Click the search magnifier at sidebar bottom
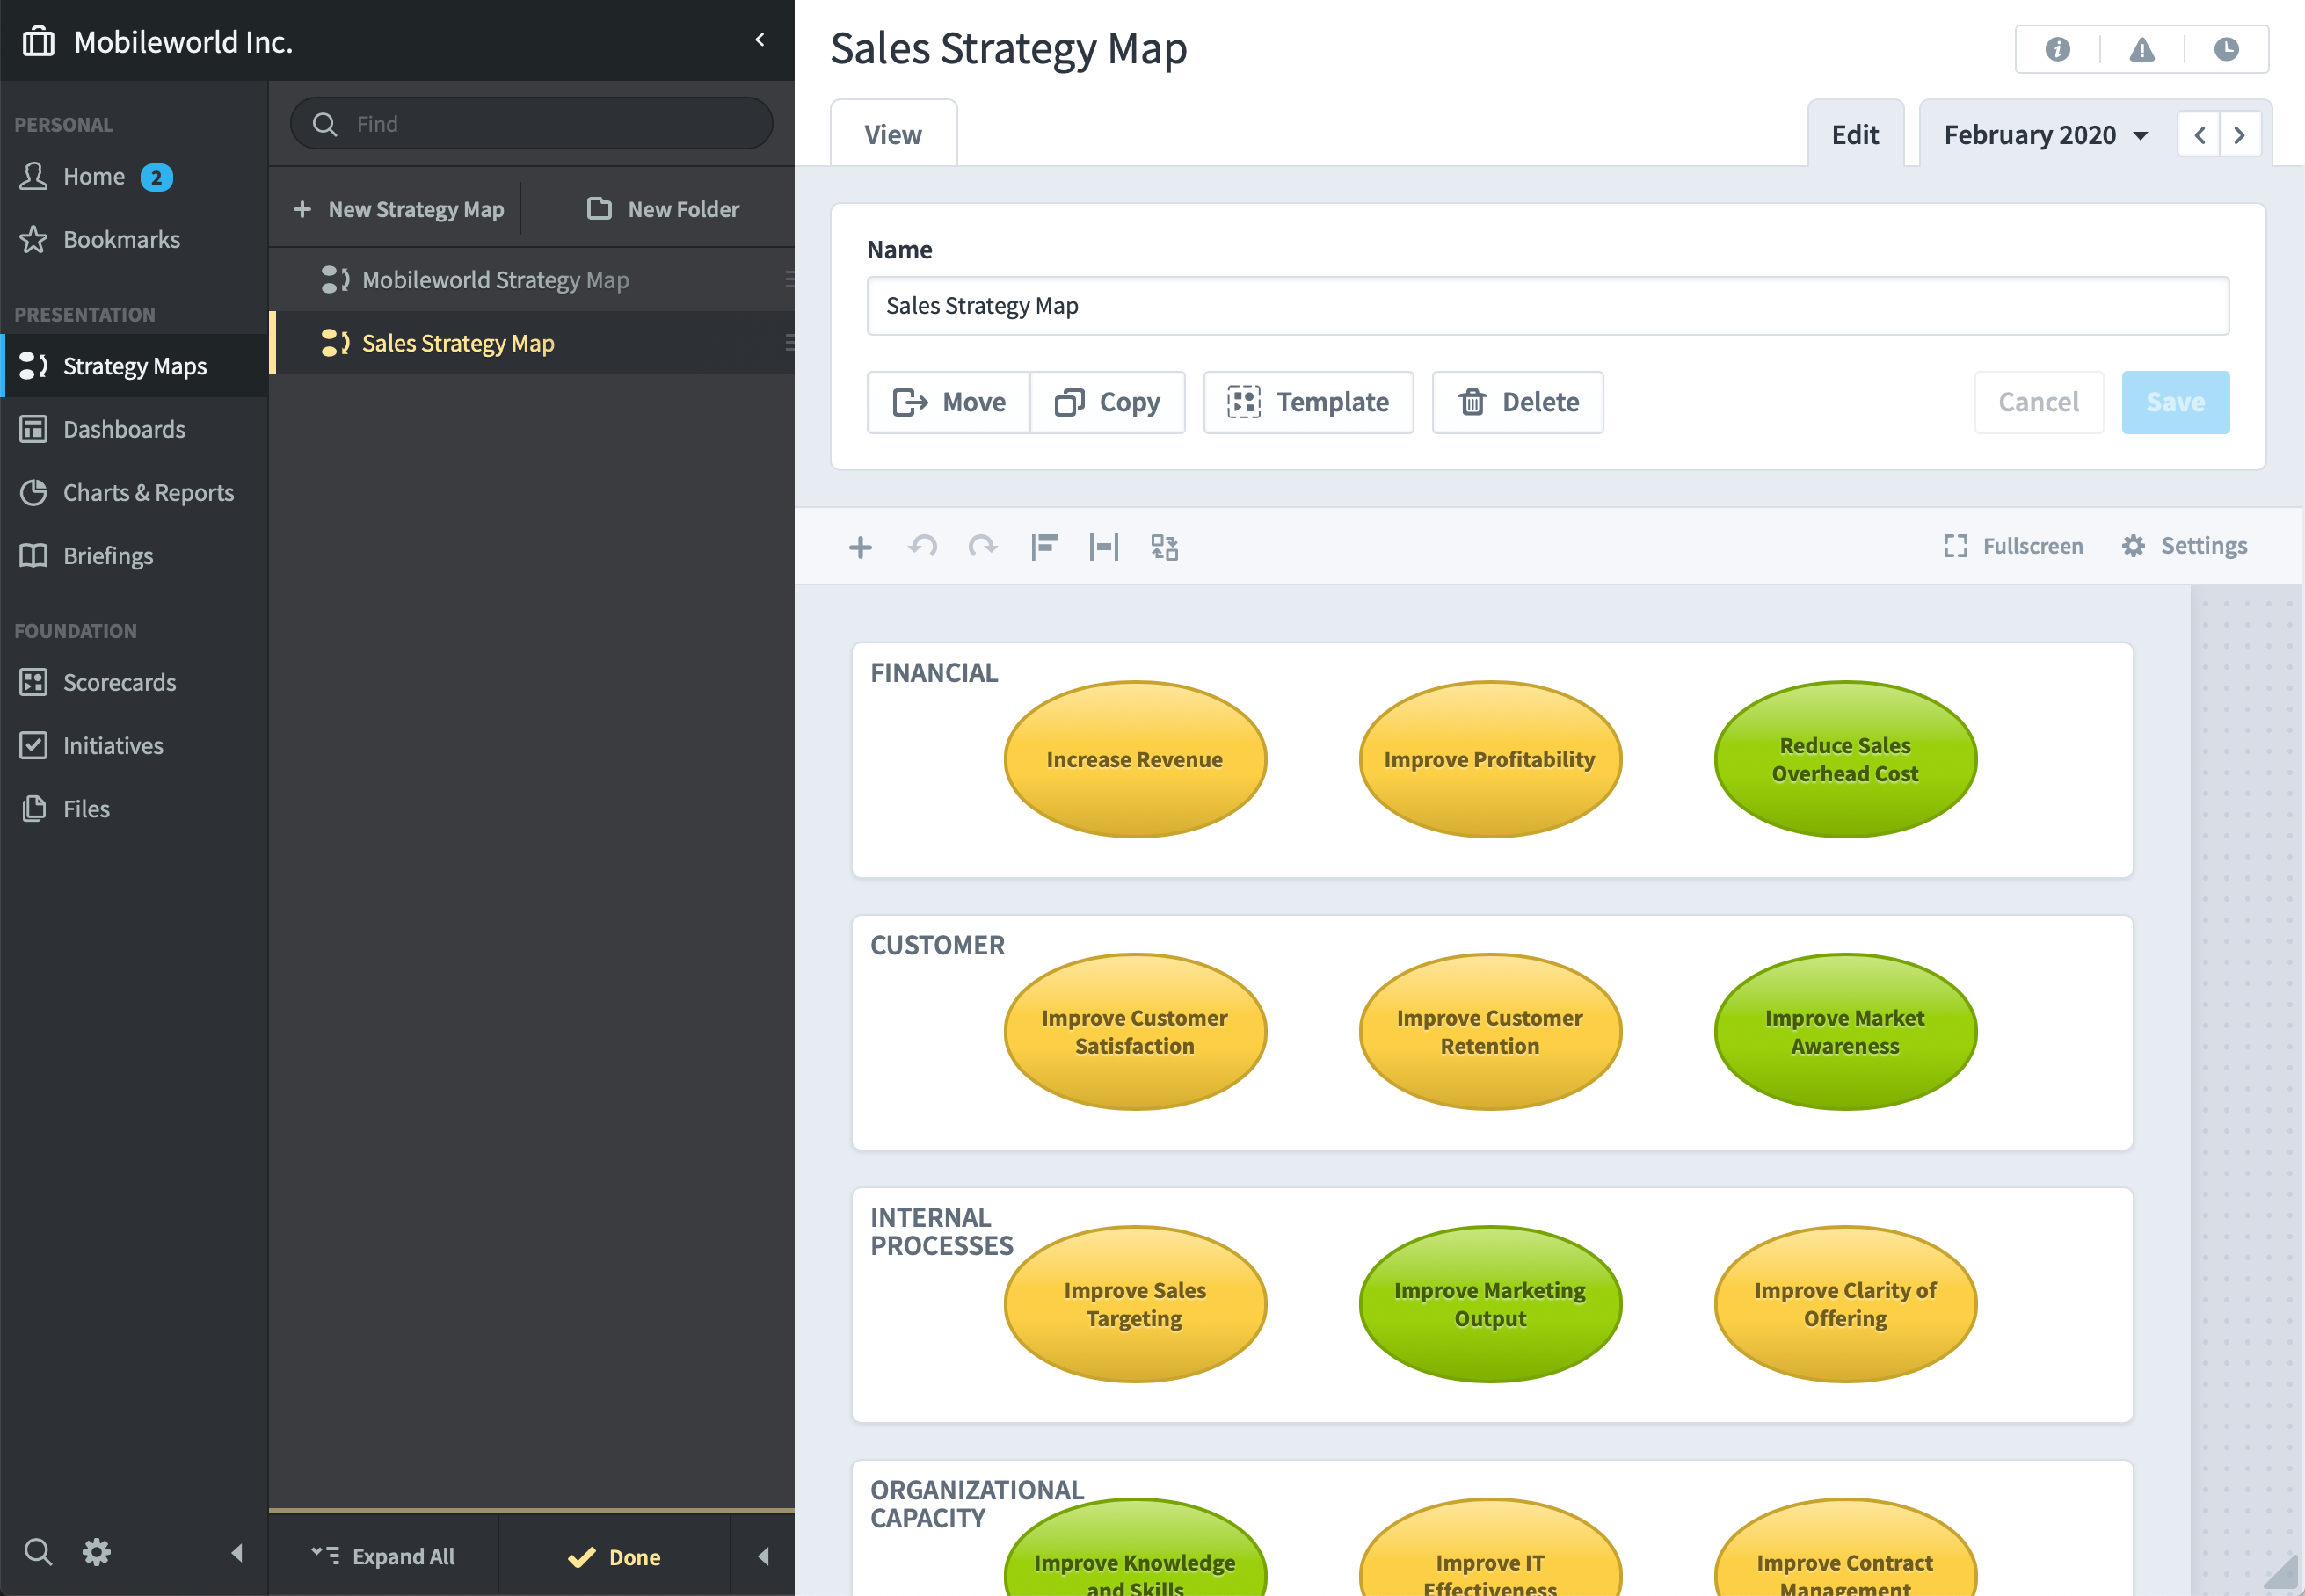This screenshot has width=2305, height=1596. [x=38, y=1552]
